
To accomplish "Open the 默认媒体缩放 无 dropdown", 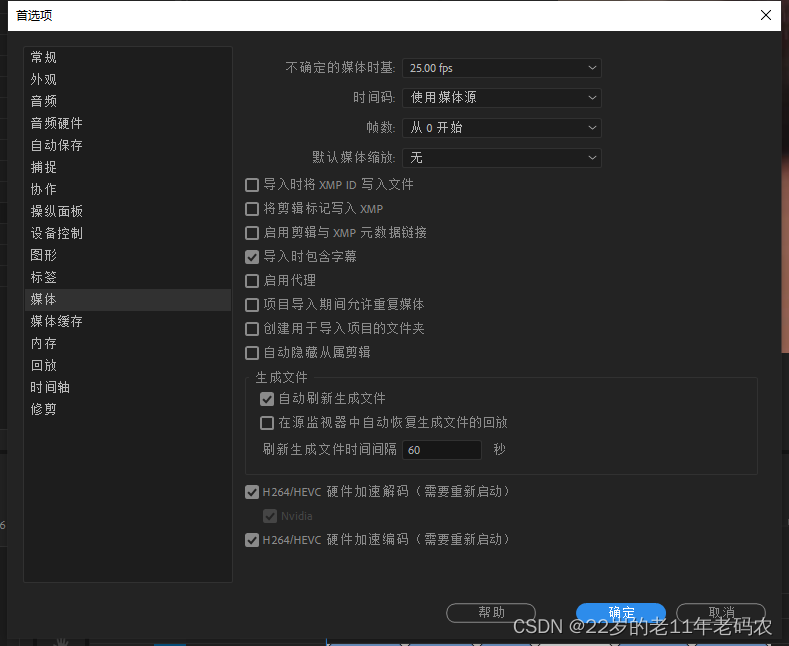I will (502, 158).
